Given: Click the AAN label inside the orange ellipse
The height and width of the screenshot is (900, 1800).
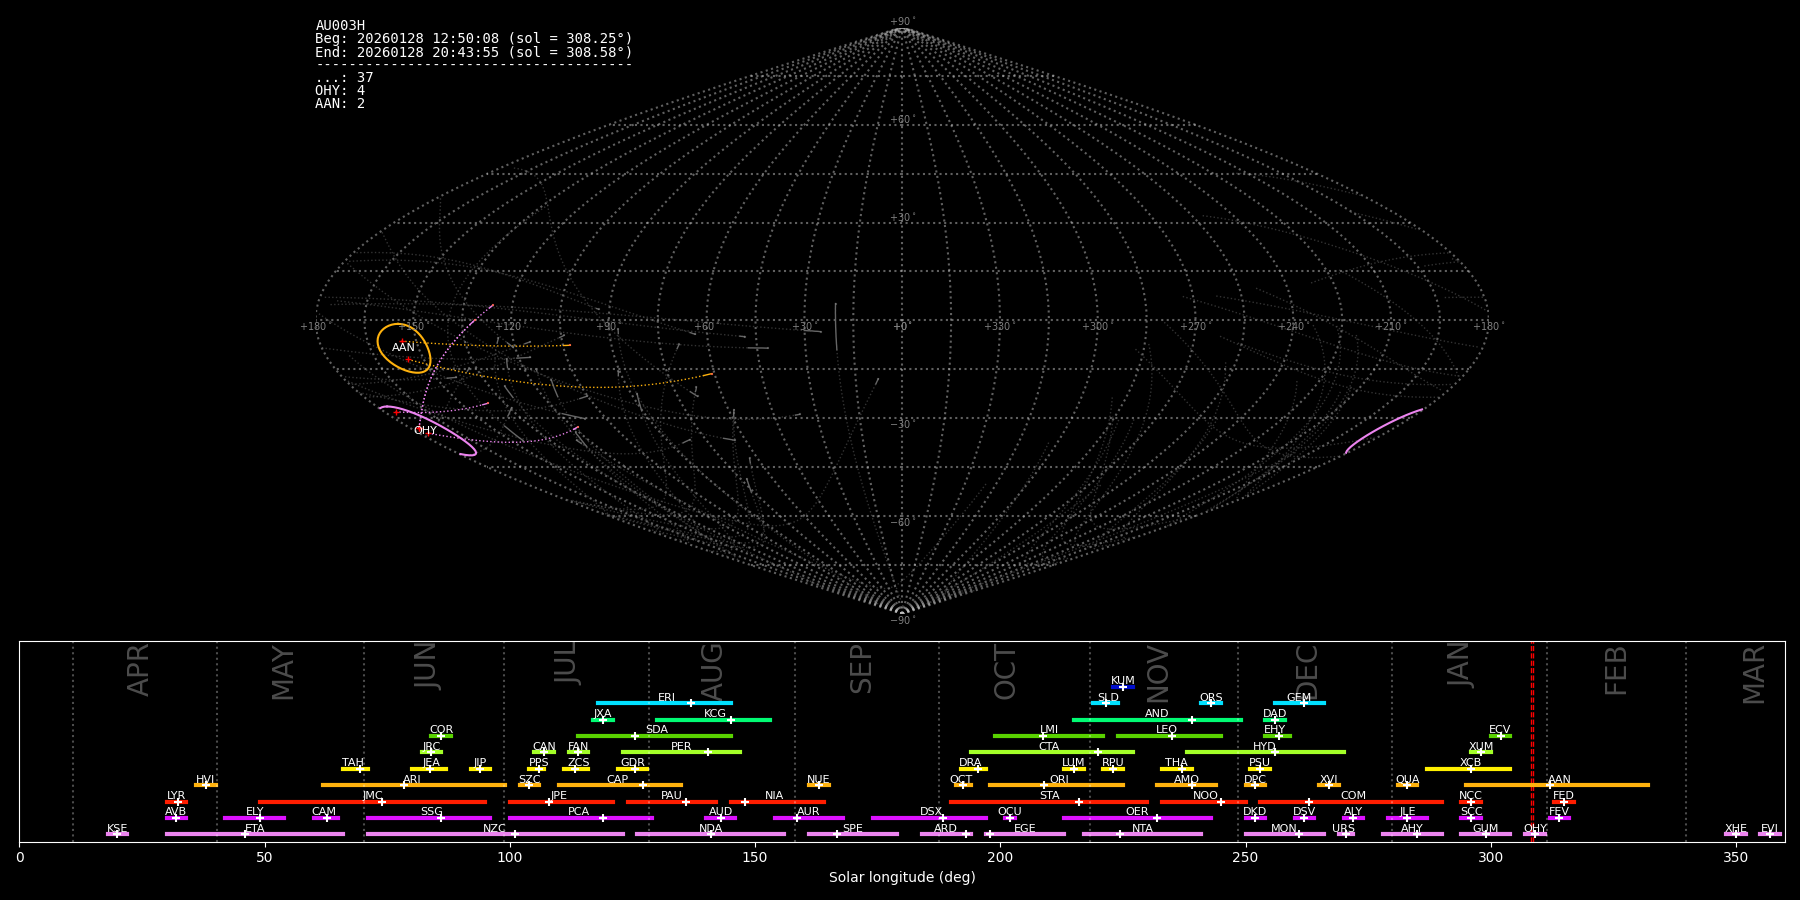Looking at the screenshot, I should tap(403, 347).
